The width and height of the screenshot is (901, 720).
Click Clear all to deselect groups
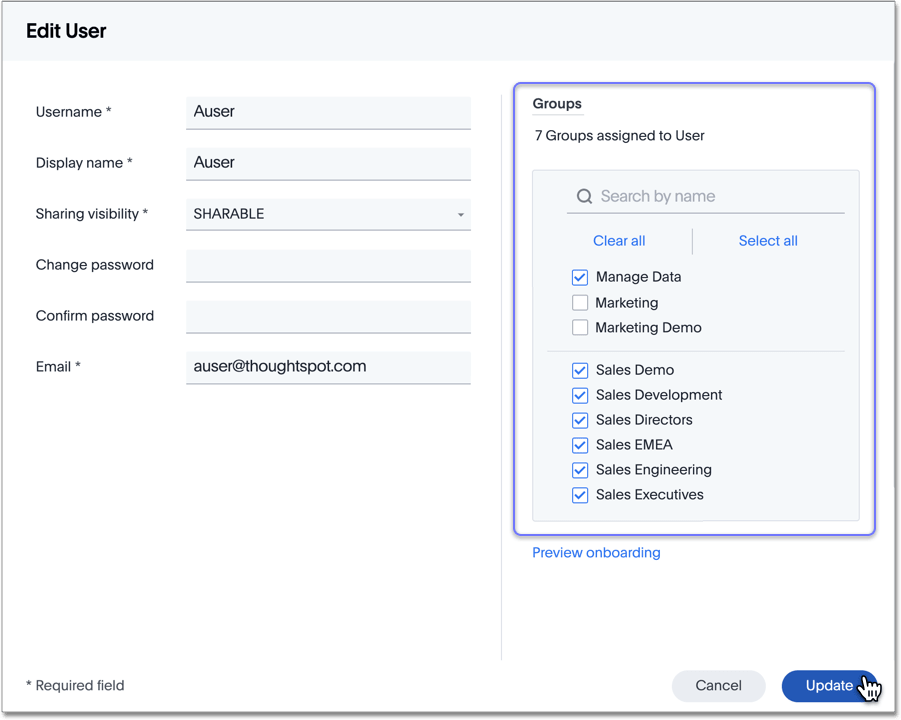618,241
